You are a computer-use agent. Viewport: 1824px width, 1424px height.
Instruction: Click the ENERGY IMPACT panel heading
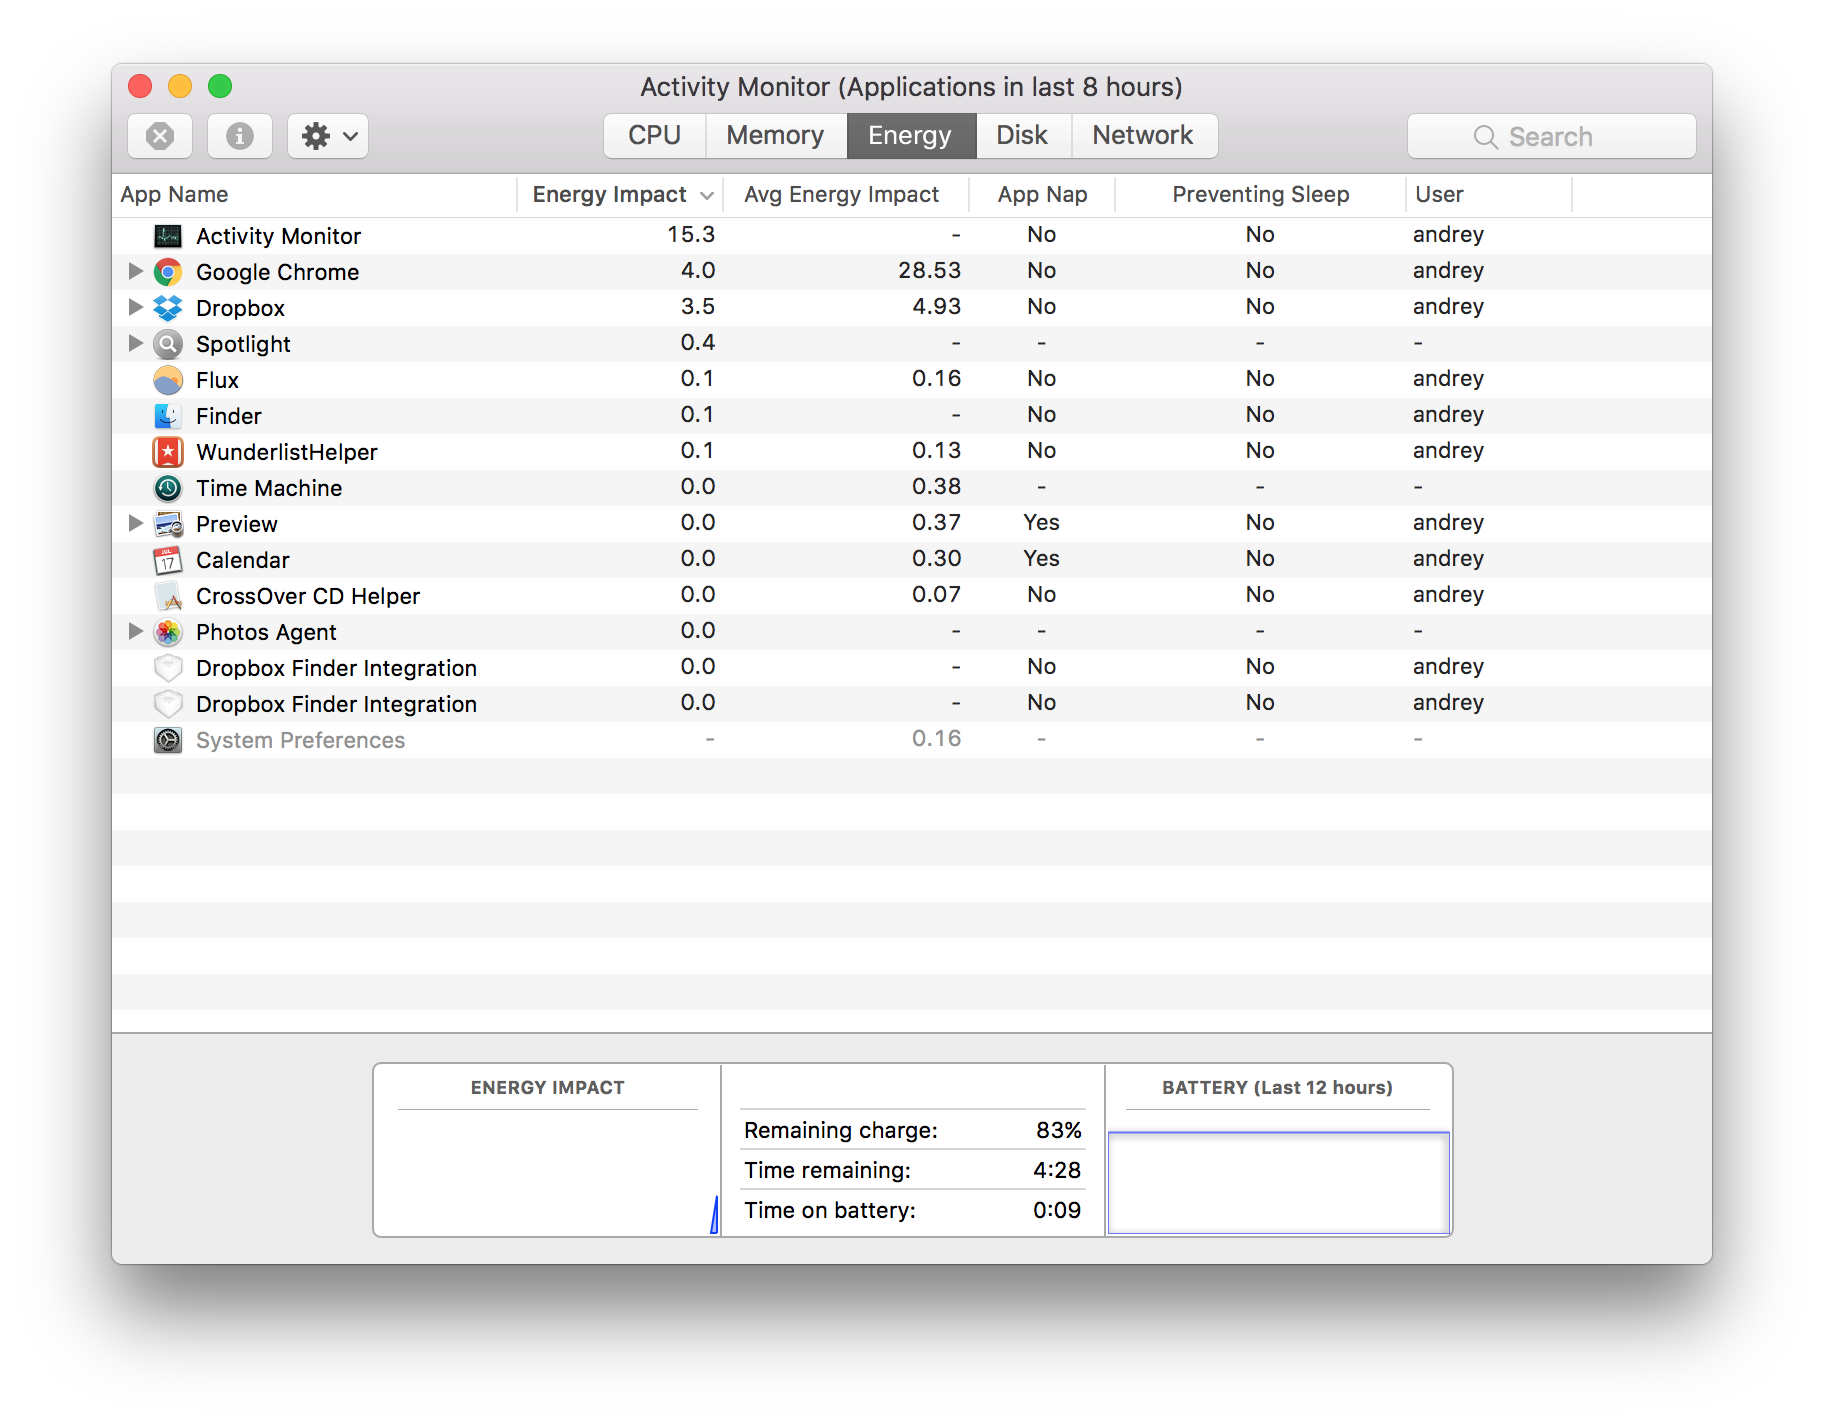[547, 1088]
